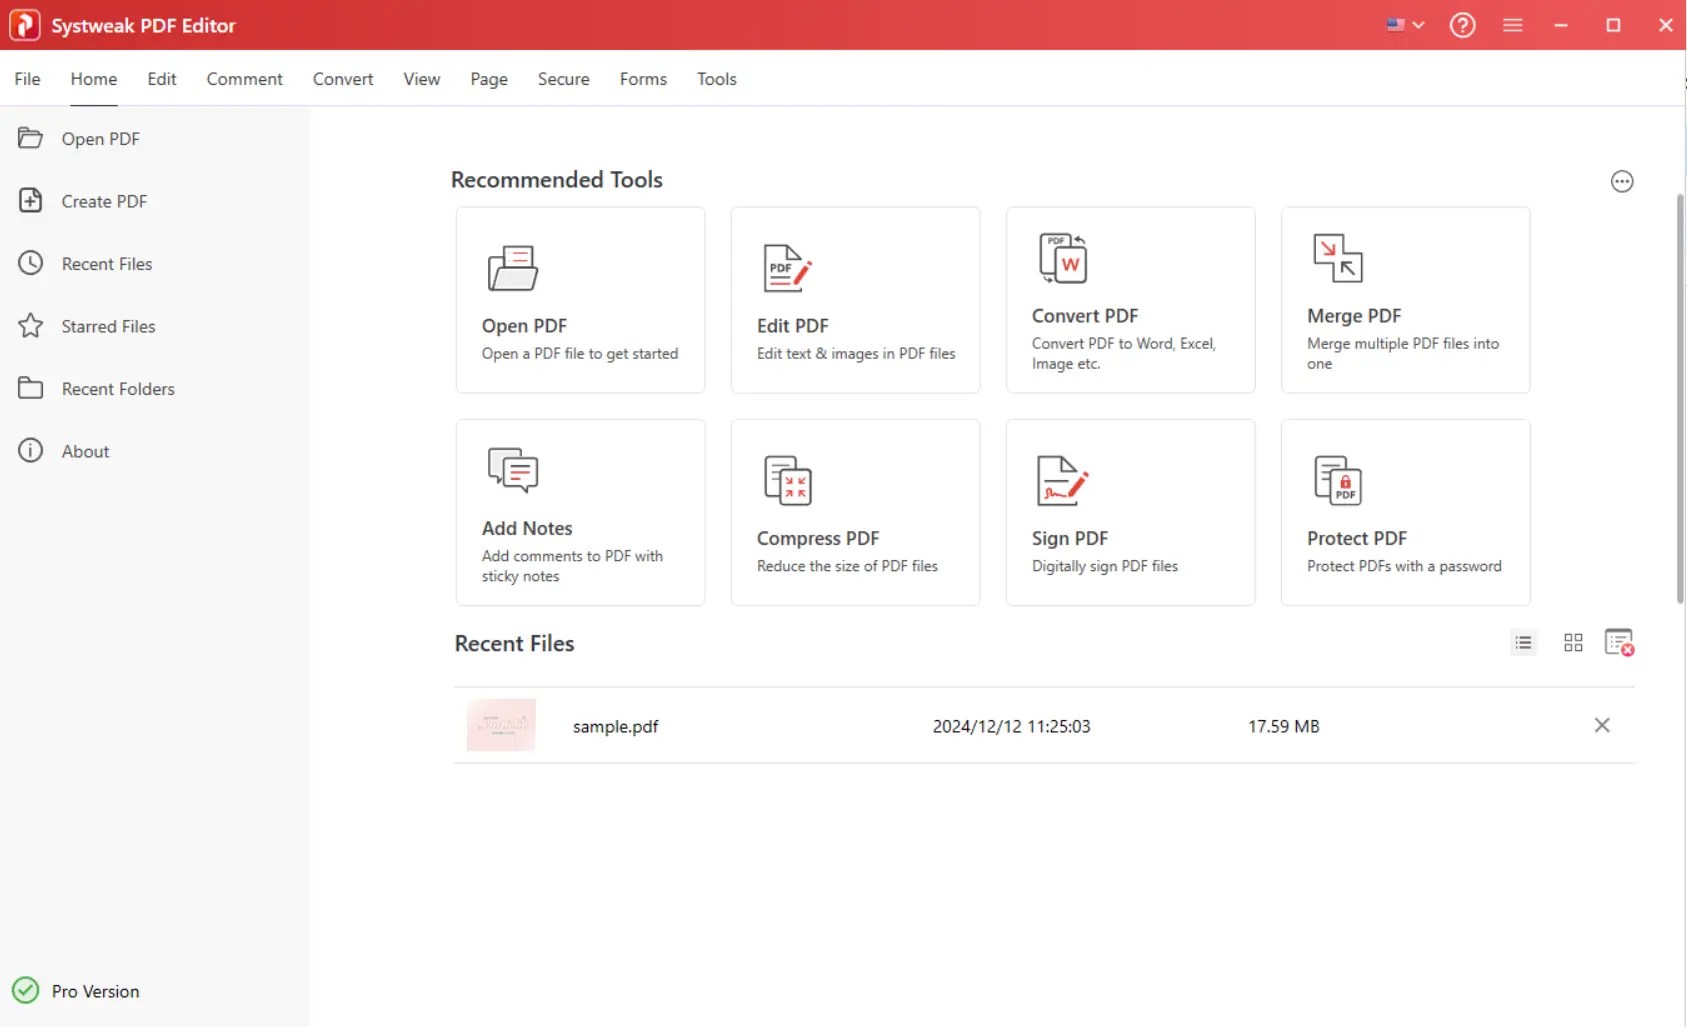The height and width of the screenshot is (1027, 1687).
Task: Select the Home tab
Action: pyautogui.click(x=94, y=79)
